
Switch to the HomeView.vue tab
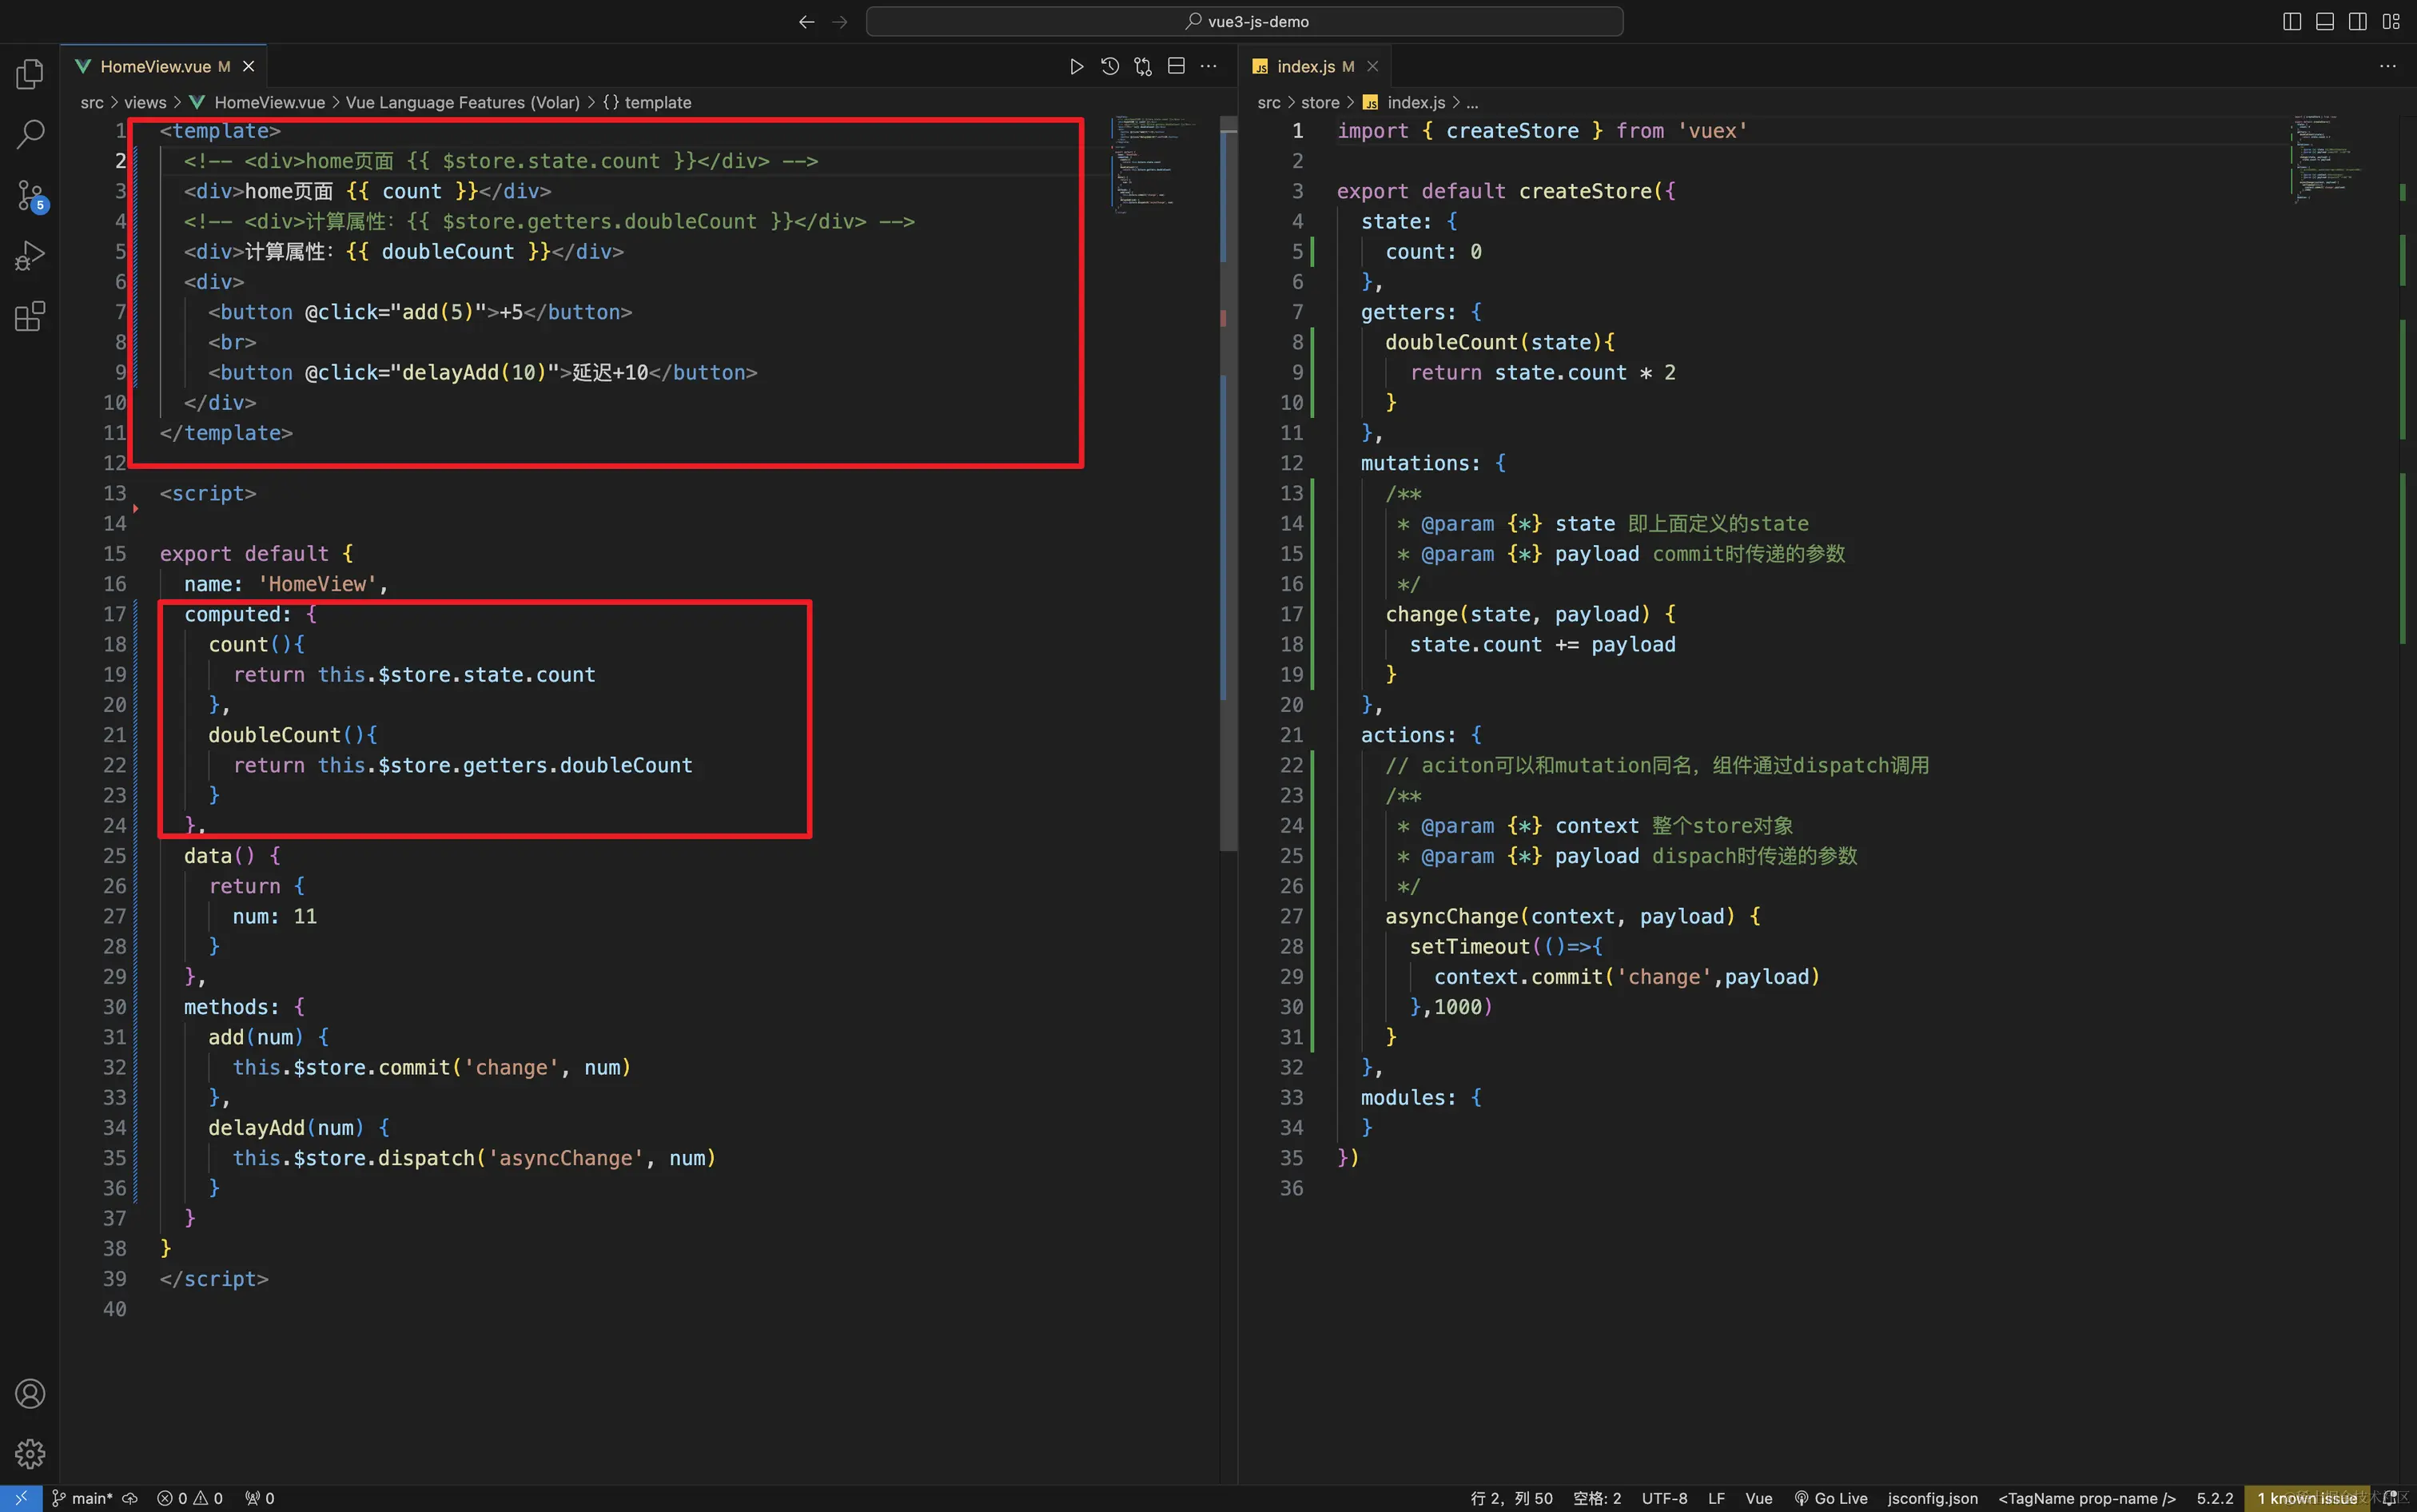click(x=155, y=67)
